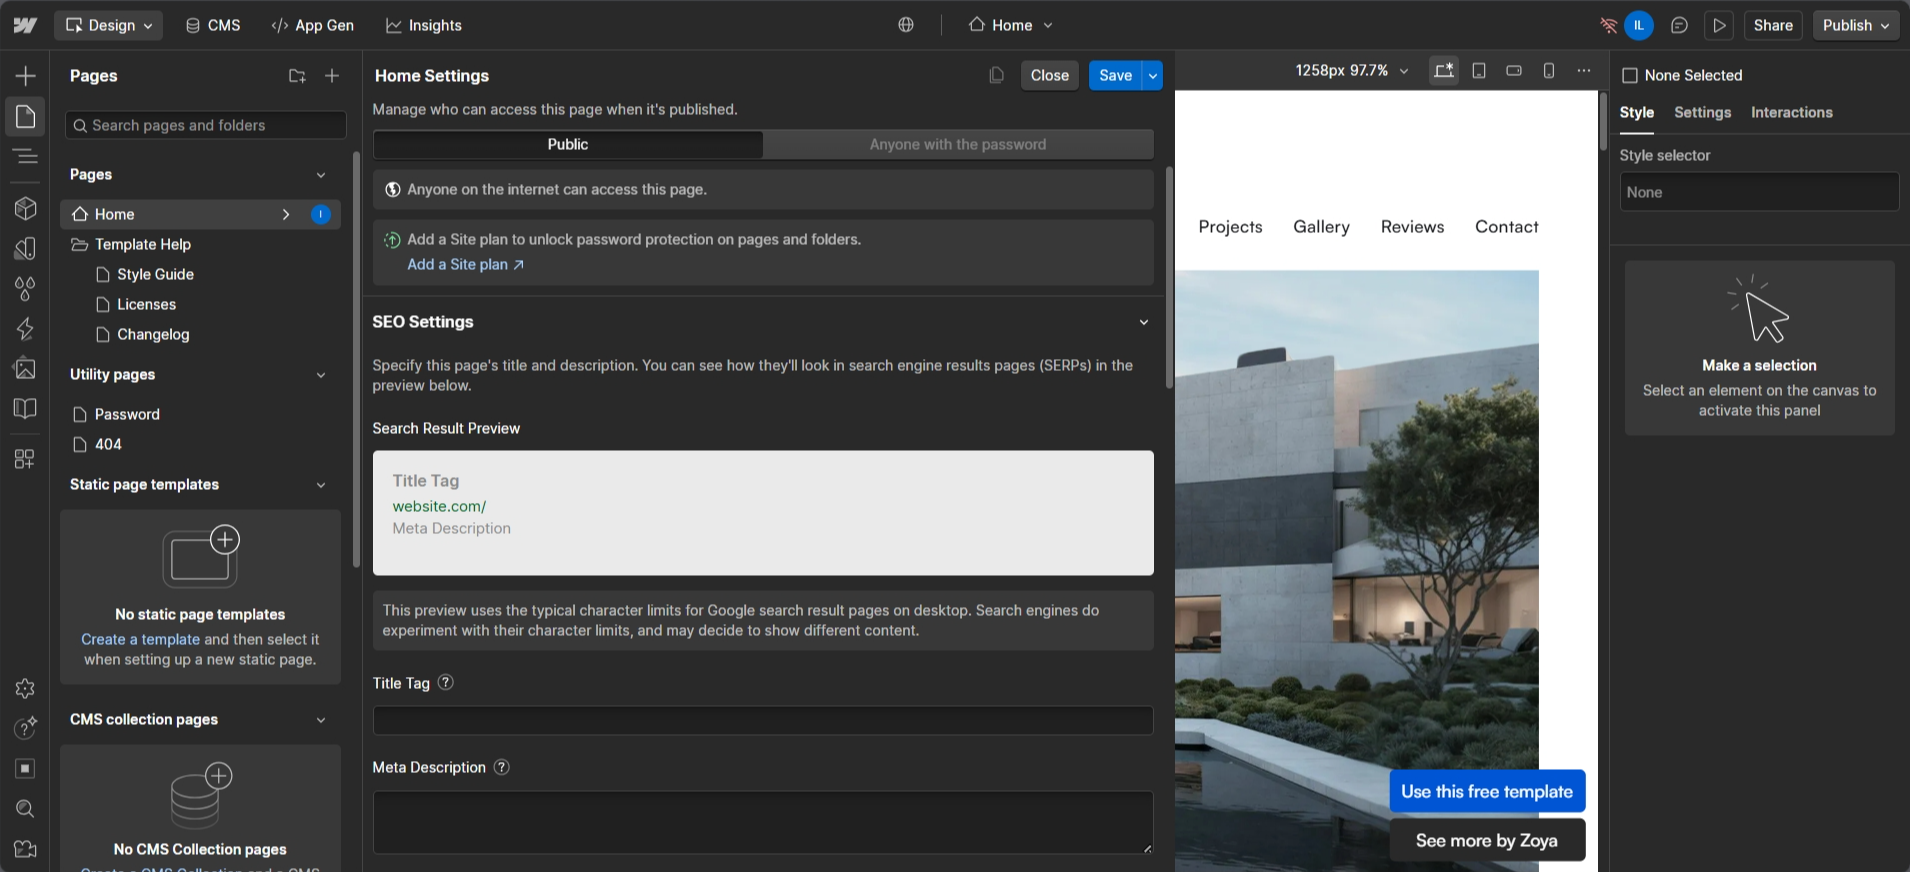The height and width of the screenshot is (872, 1910).
Task: Open the Publish dropdown
Action: [x=1856, y=25]
